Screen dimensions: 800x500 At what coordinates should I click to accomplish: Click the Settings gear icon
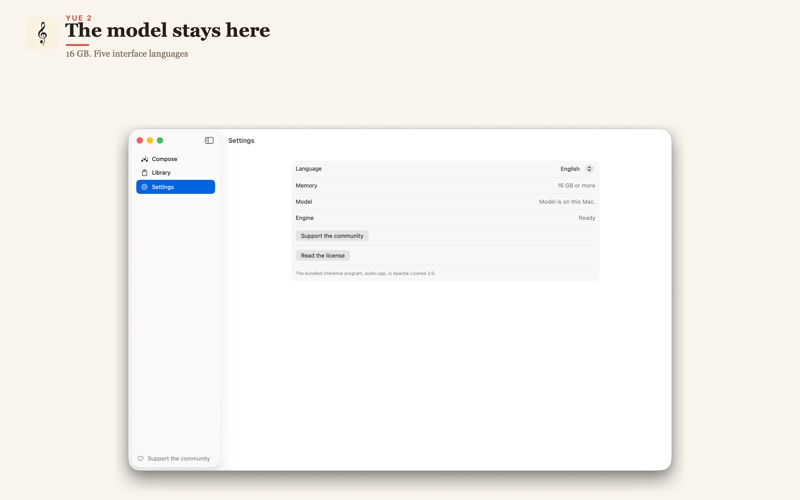(144, 187)
